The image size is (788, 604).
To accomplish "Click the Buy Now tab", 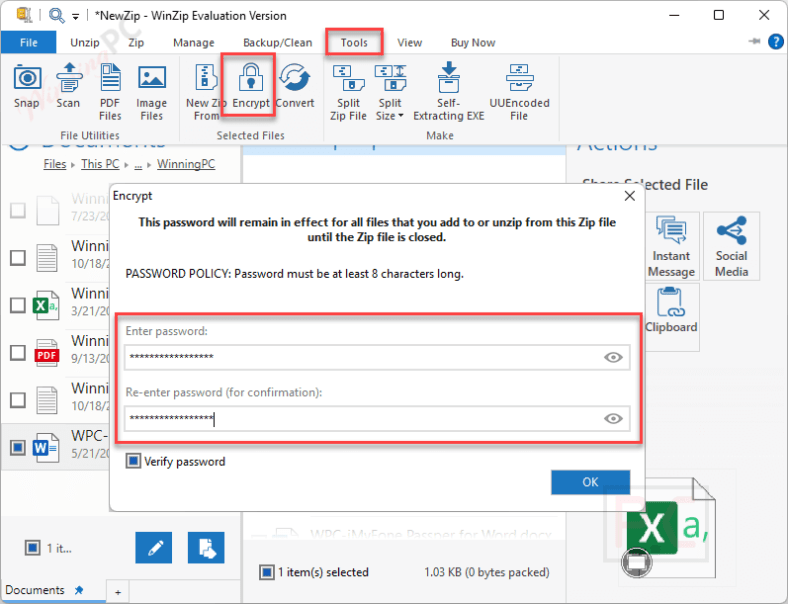I will 473,43.
